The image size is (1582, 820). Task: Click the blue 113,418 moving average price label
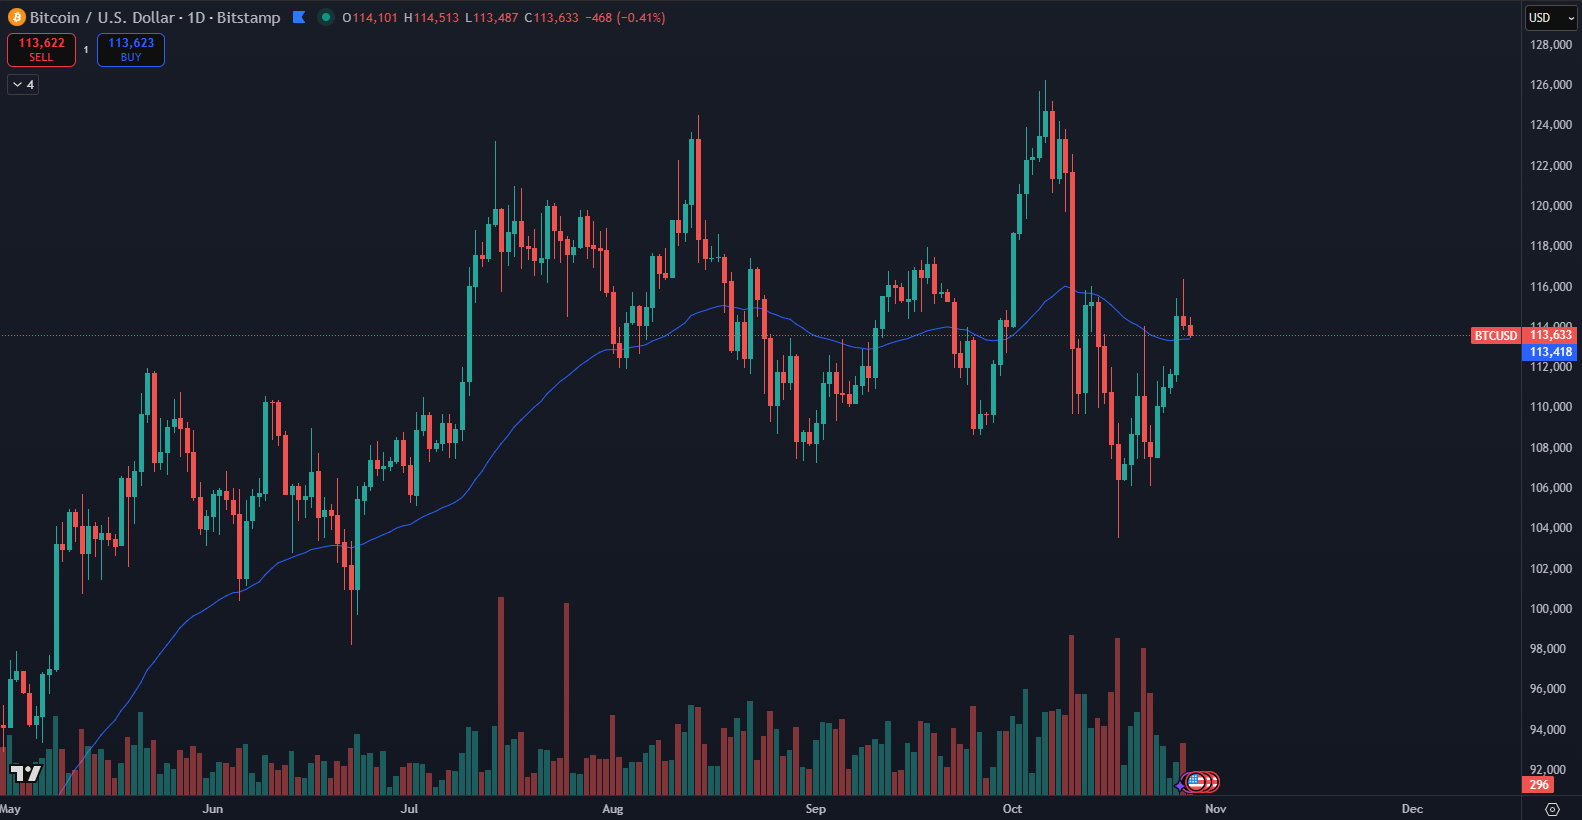[1550, 352]
